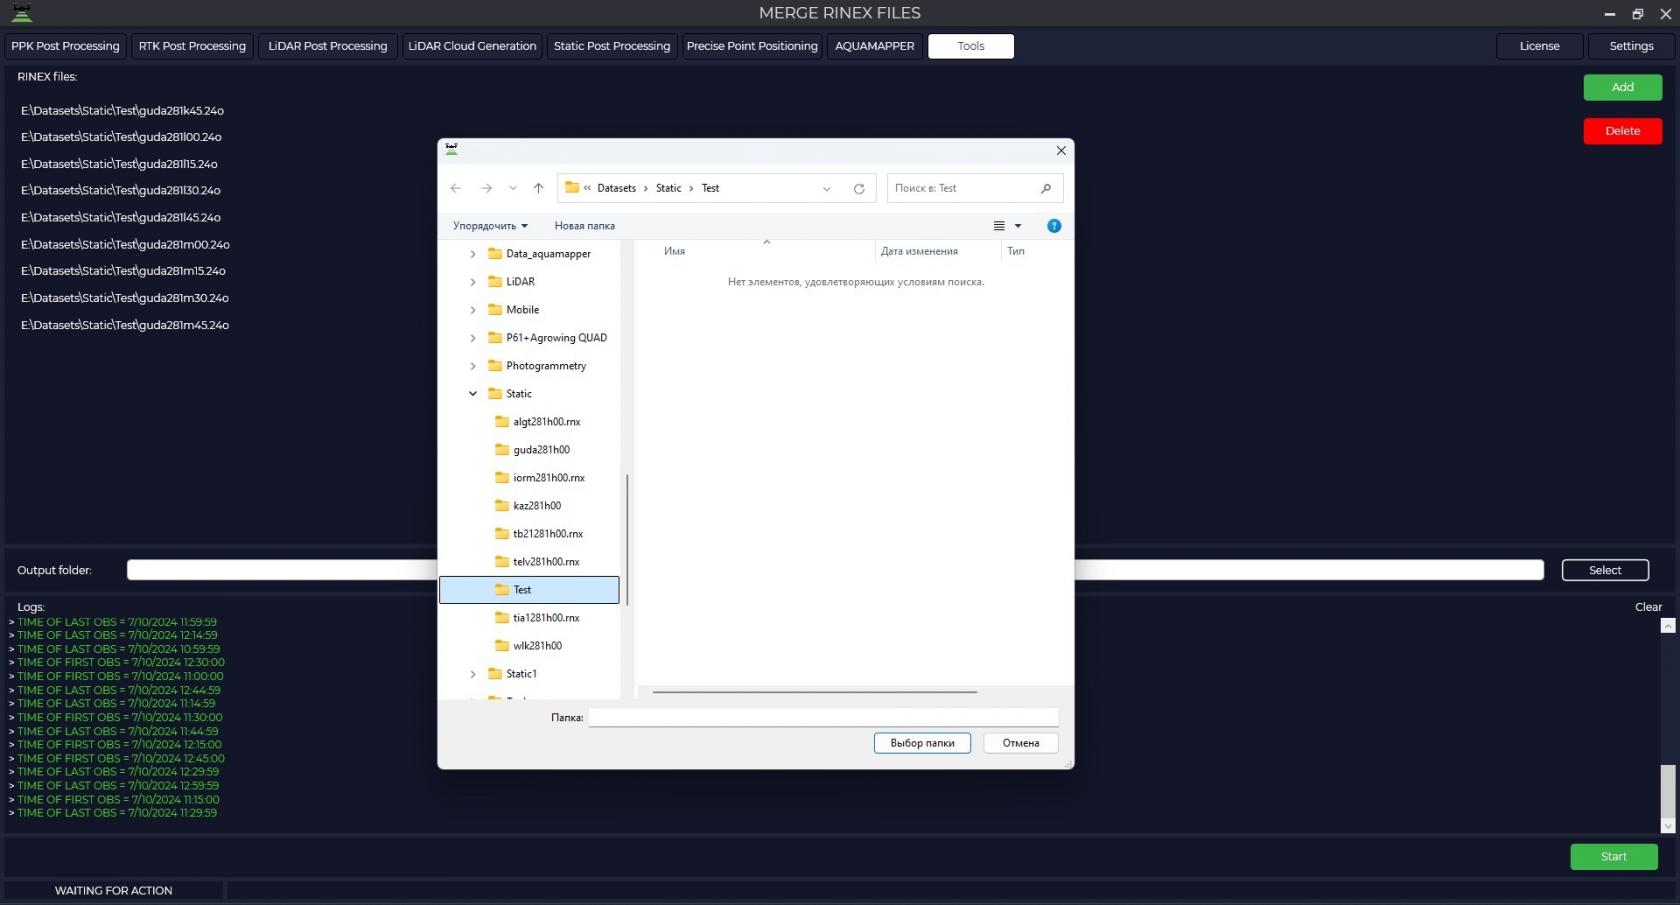Select tia1281h00.rnx folder
The height and width of the screenshot is (905, 1680).
click(x=537, y=618)
